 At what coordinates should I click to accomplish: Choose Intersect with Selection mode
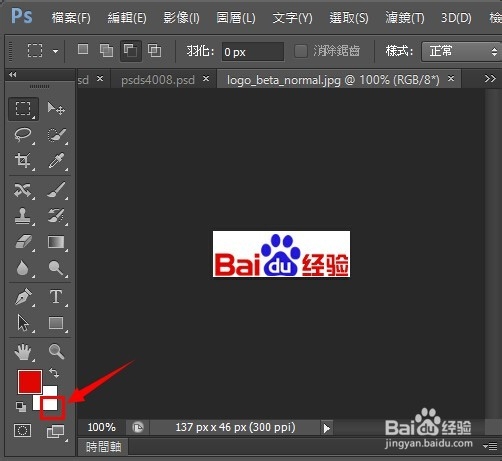click(155, 51)
